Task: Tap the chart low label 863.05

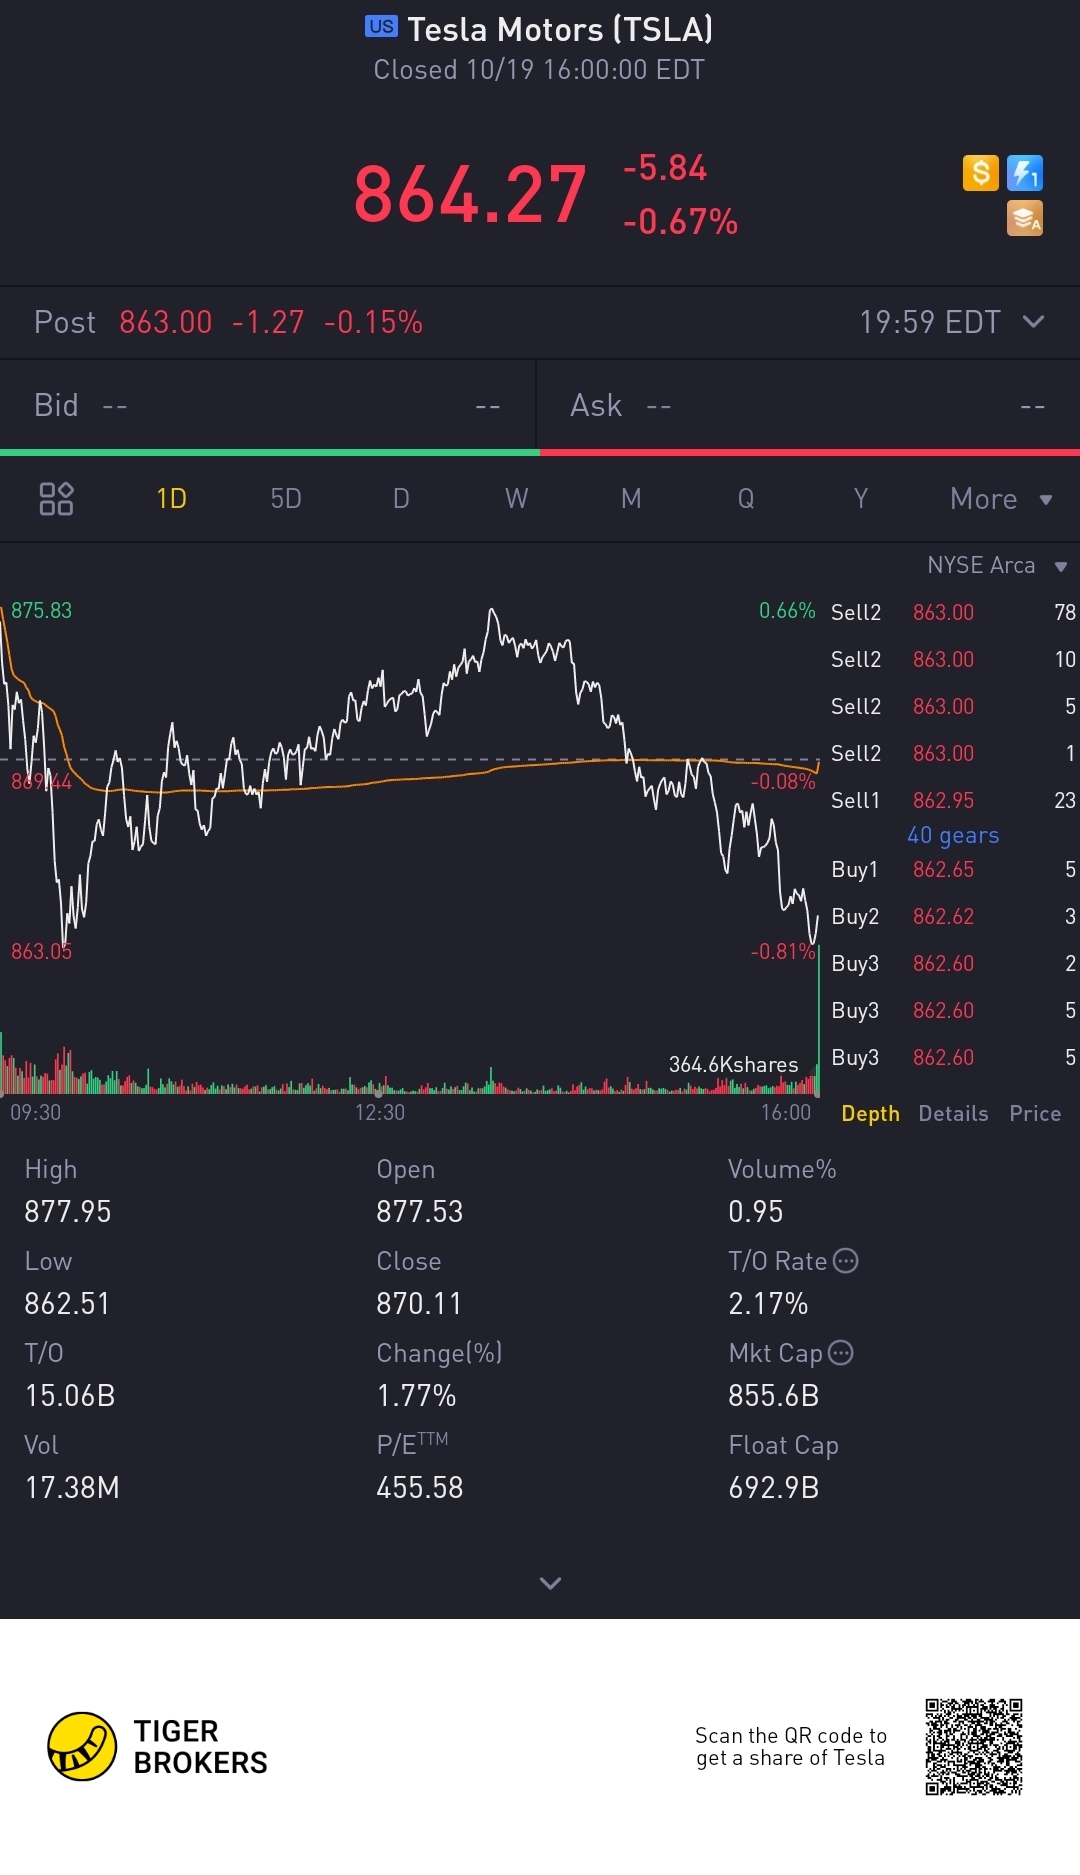Action: click(x=42, y=951)
